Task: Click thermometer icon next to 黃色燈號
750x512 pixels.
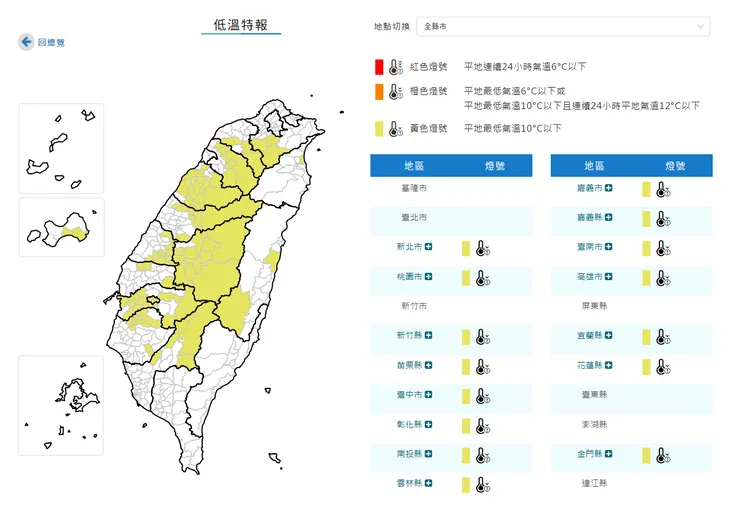Action: (396, 129)
